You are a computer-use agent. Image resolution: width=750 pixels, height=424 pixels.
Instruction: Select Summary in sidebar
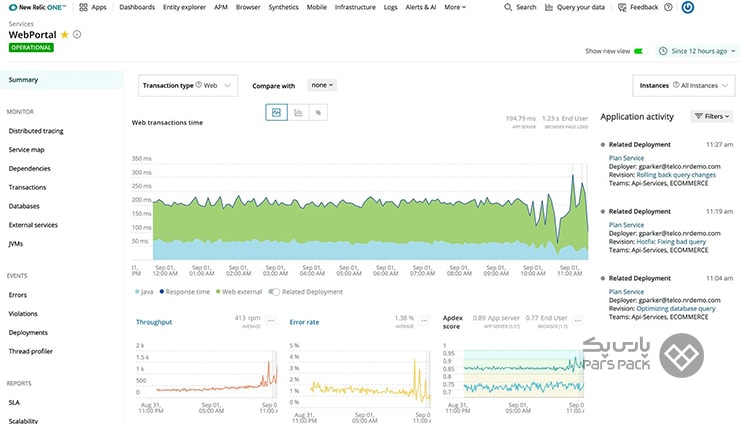click(x=62, y=80)
